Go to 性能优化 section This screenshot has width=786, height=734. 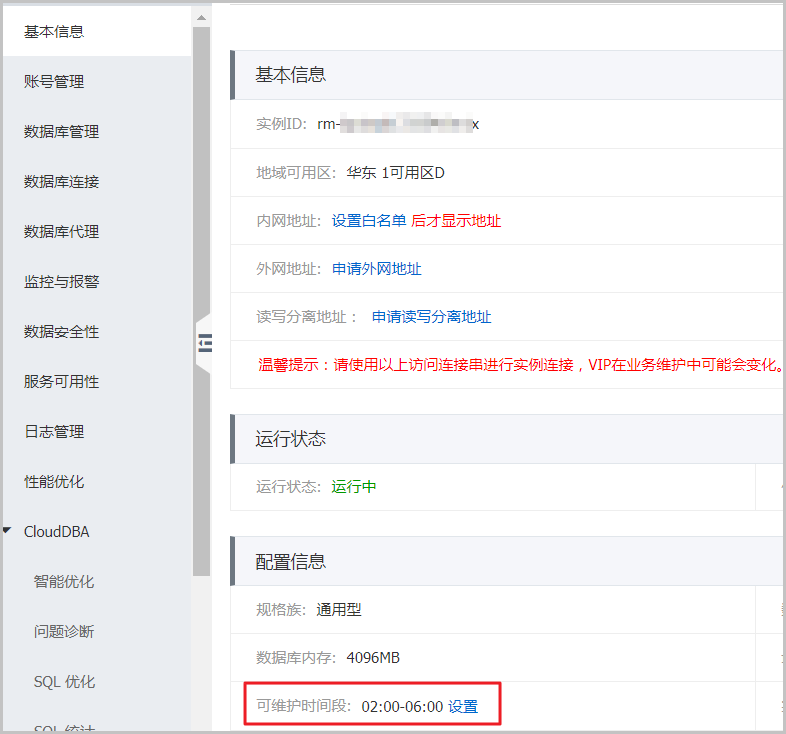(x=54, y=482)
